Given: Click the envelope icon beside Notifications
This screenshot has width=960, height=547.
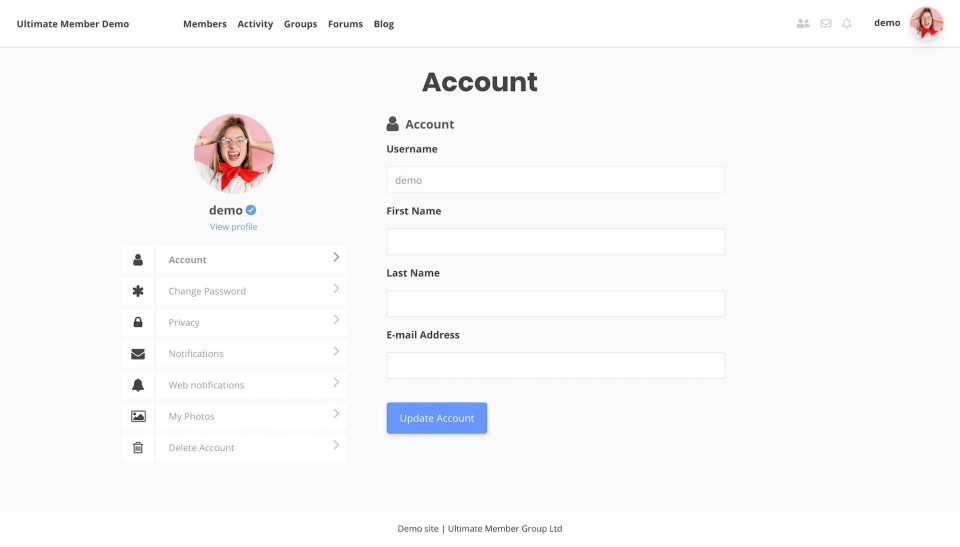Looking at the screenshot, I should 138,354.
